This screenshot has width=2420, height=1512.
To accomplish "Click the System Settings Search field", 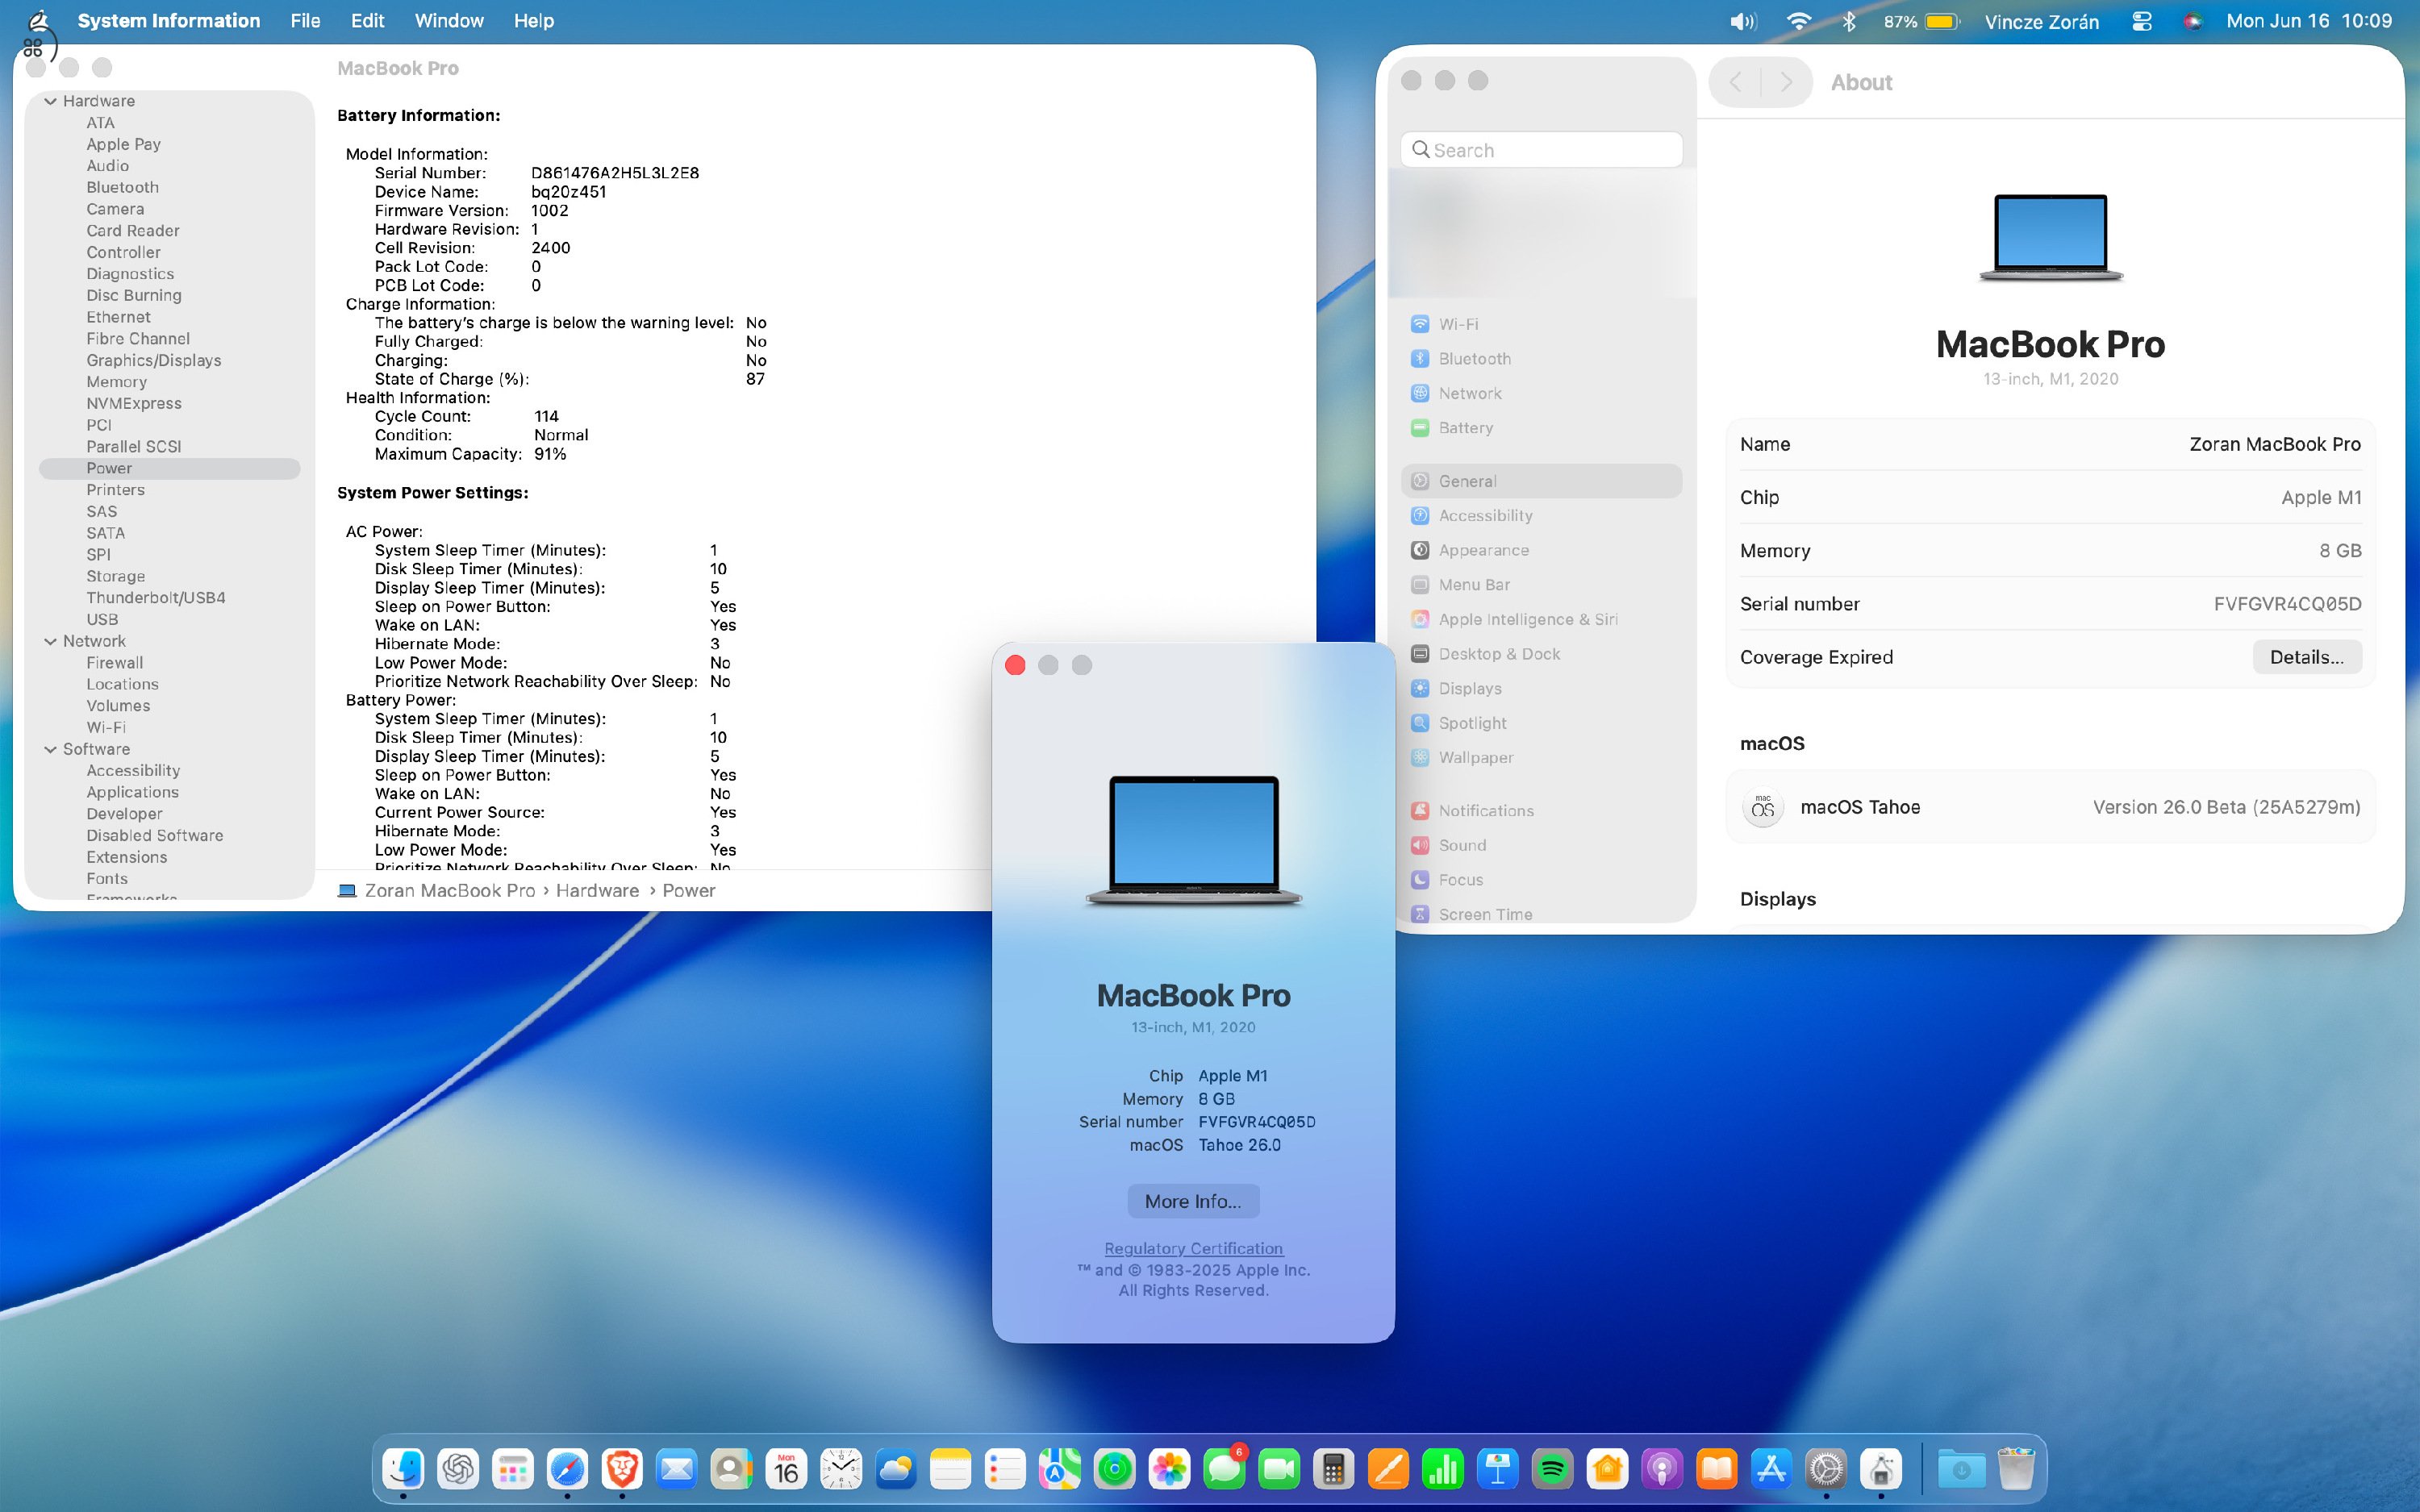I will click(x=1541, y=150).
